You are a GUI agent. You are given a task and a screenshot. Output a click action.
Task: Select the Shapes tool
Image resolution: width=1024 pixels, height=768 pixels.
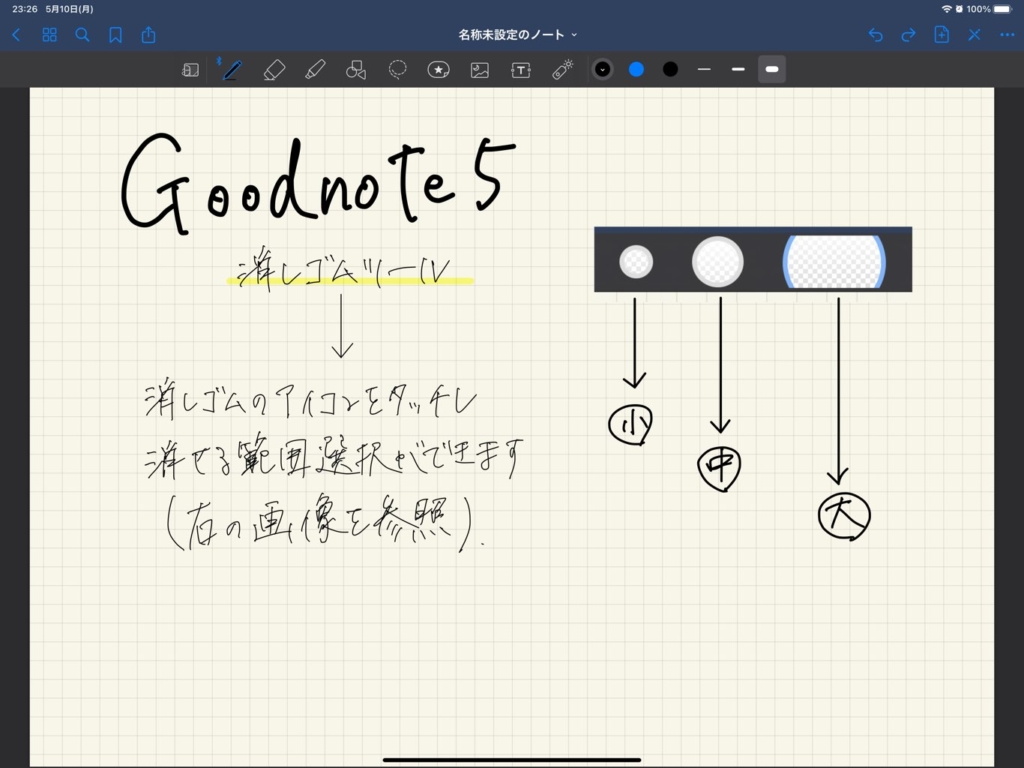click(x=356, y=69)
